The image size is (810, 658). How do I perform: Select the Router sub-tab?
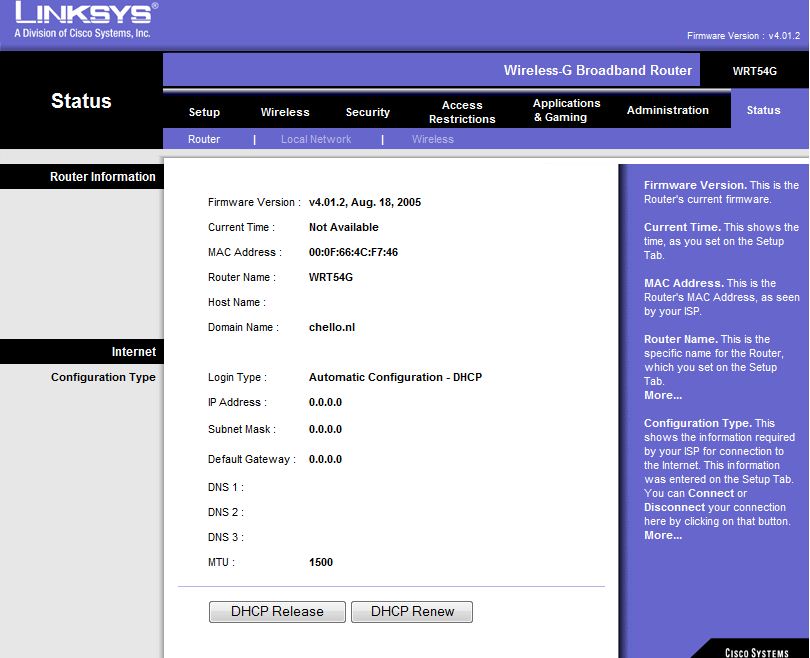point(204,139)
